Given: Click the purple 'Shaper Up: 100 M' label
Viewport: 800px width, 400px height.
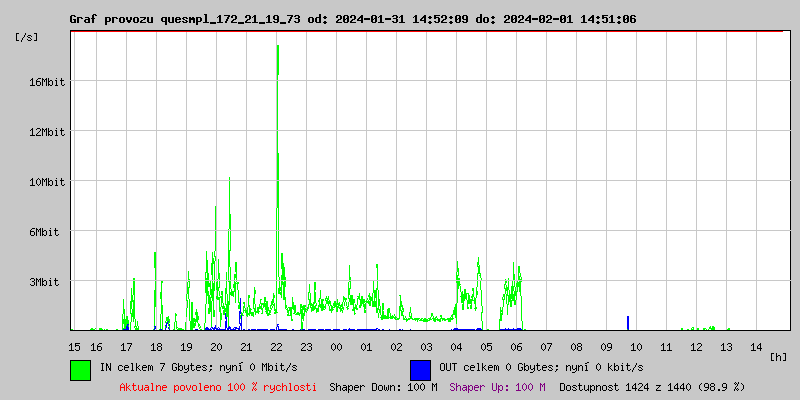Looking at the screenshot, I should (x=497, y=387).
